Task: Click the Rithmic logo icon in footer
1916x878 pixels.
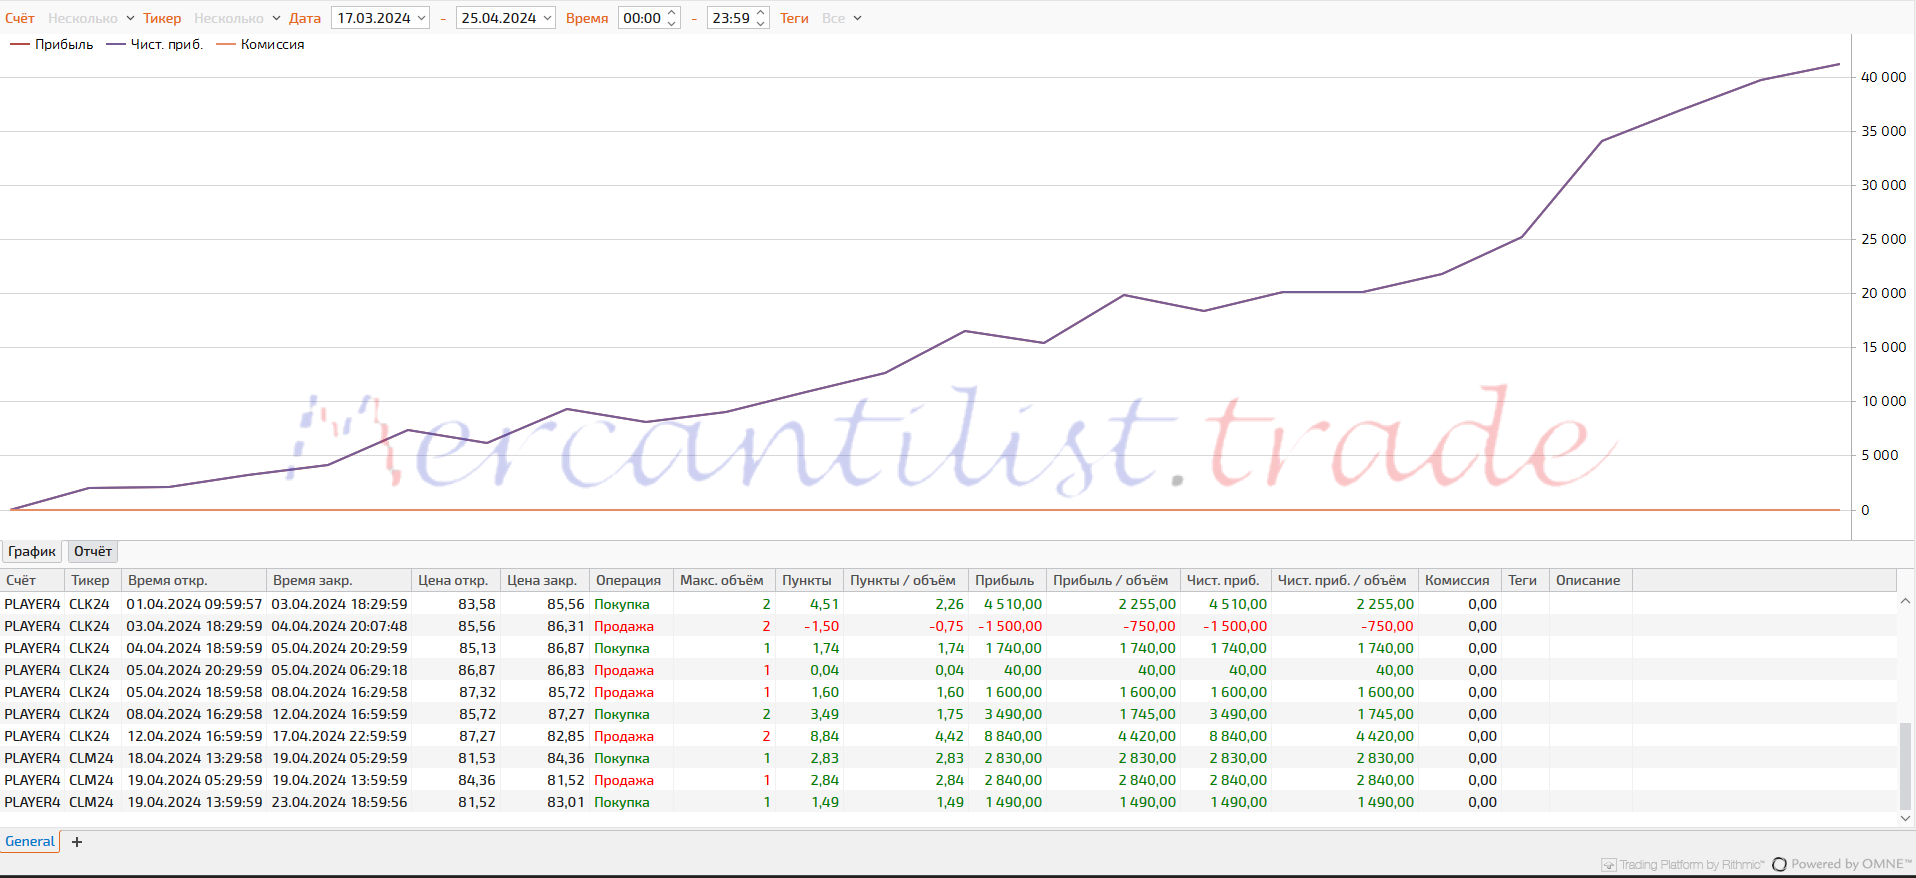Action: [x=1608, y=865]
